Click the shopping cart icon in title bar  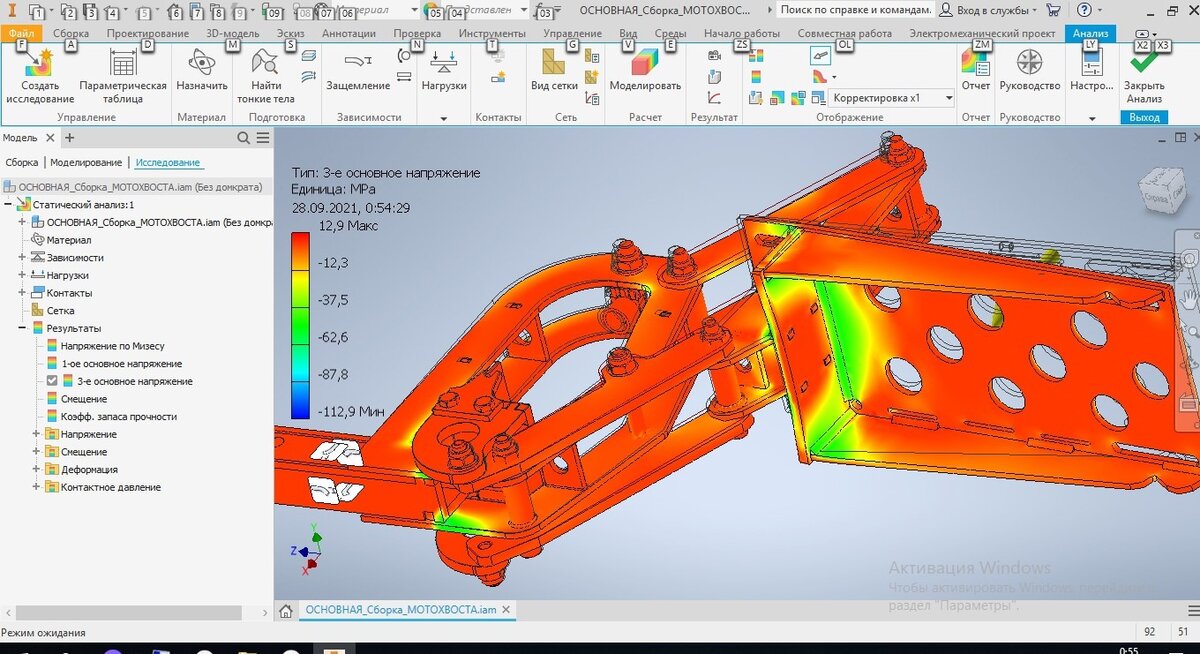coord(1053,10)
